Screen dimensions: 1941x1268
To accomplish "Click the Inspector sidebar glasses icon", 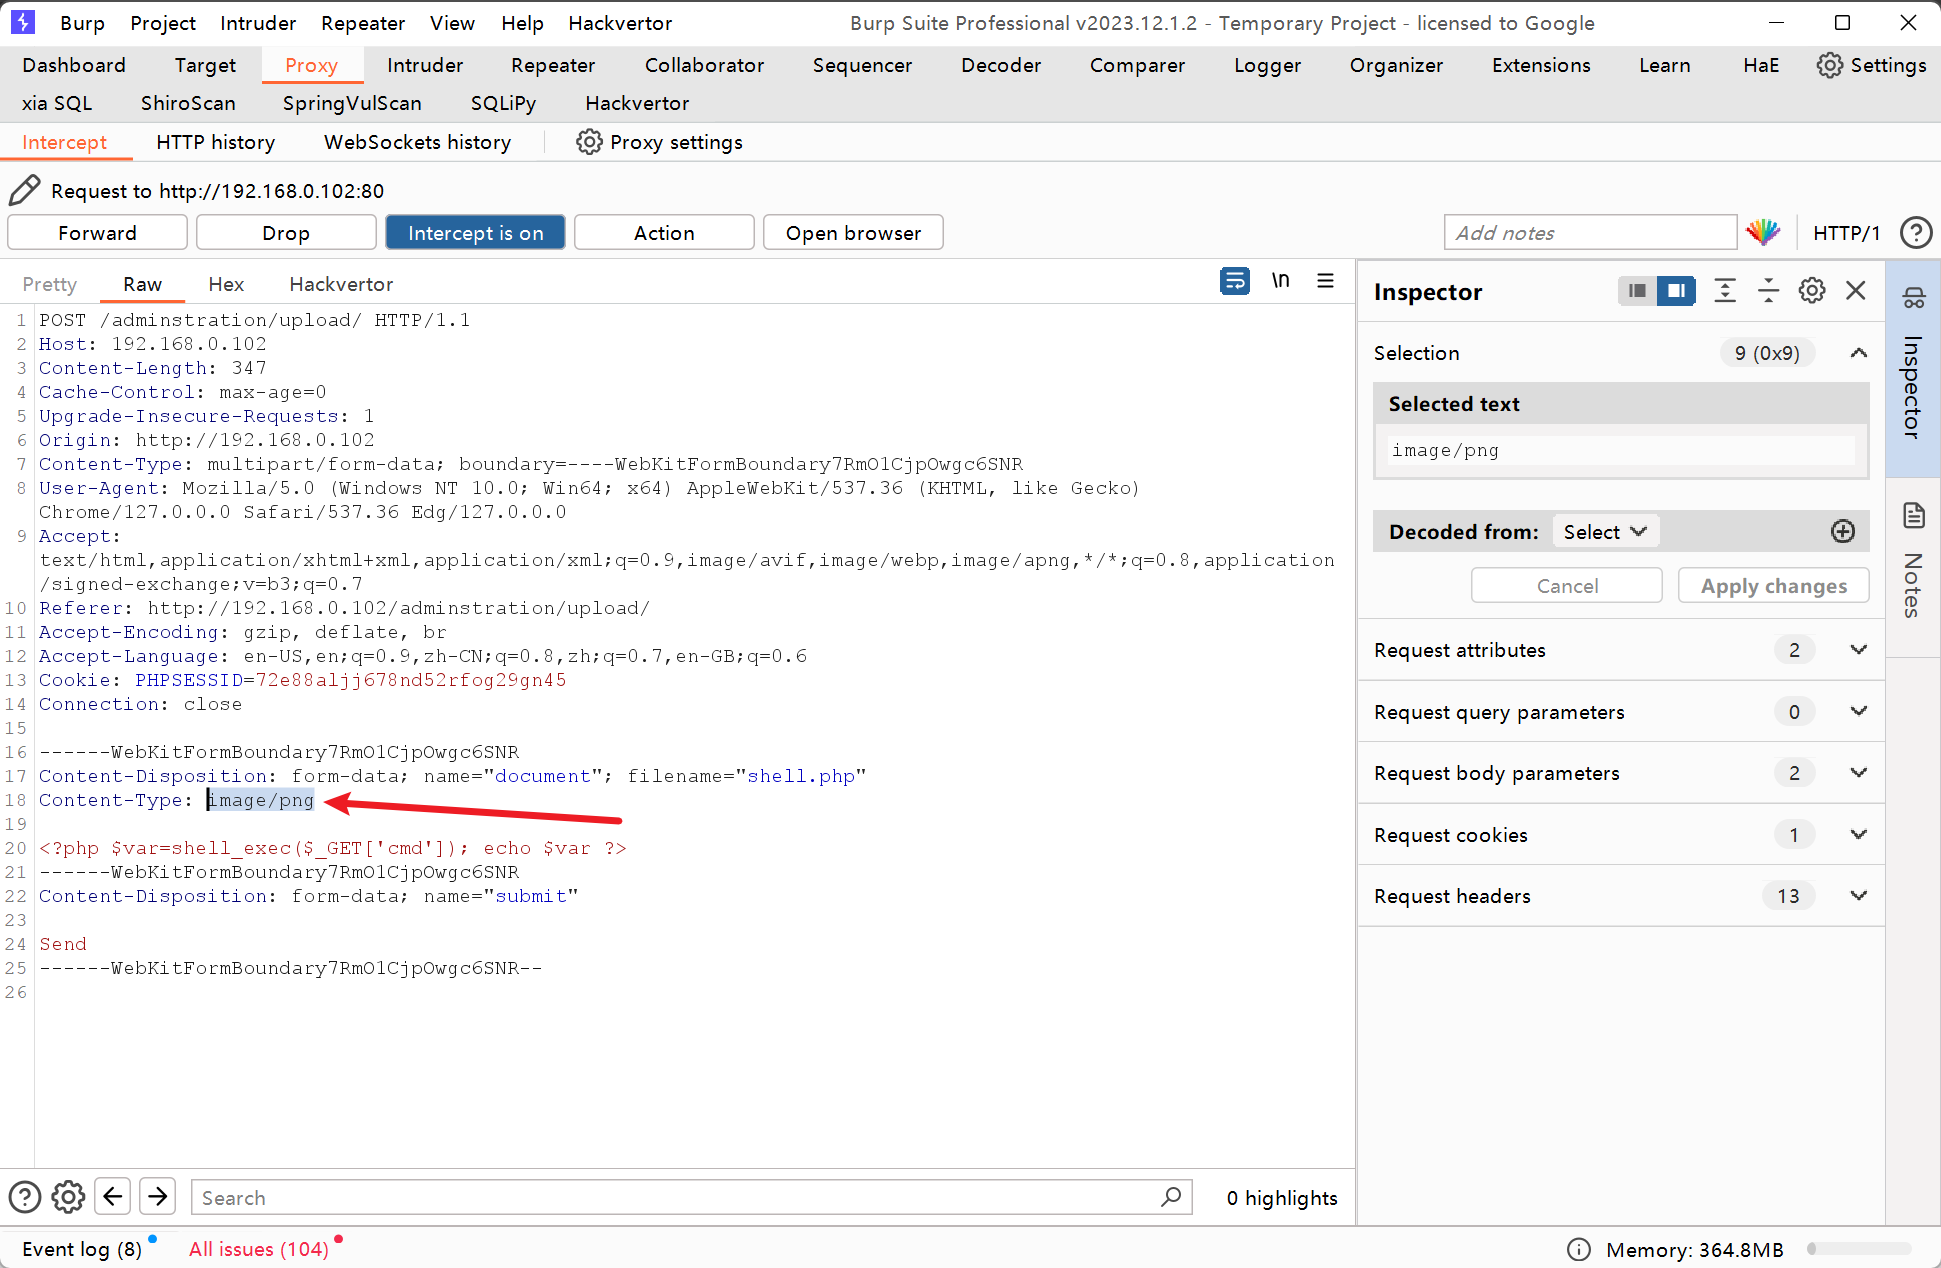I will point(1913,298).
